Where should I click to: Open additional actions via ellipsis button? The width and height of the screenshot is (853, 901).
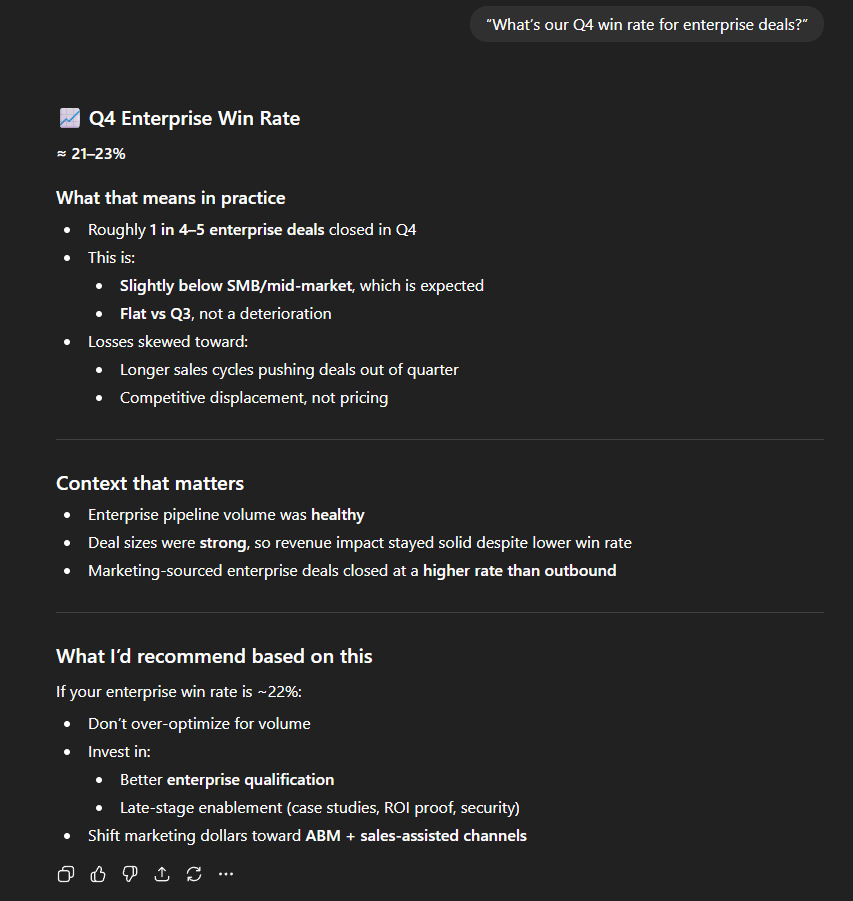[225, 873]
